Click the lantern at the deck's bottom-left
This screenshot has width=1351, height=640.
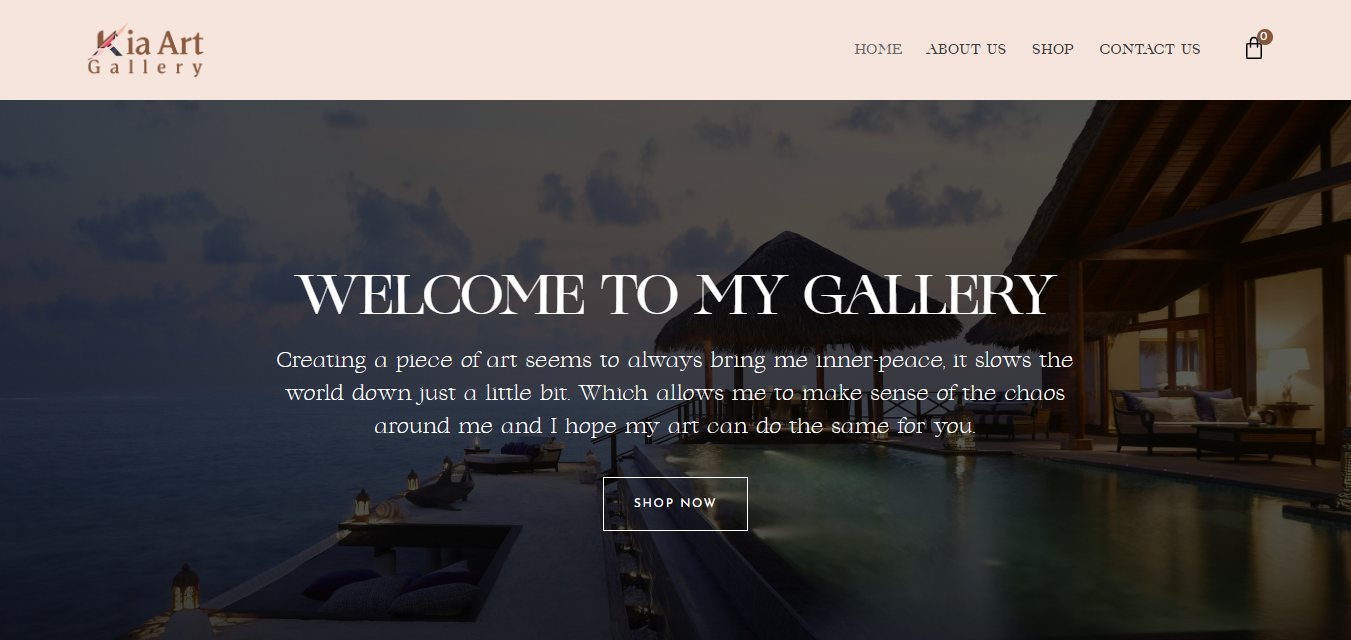pyautogui.click(x=185, y=588)
